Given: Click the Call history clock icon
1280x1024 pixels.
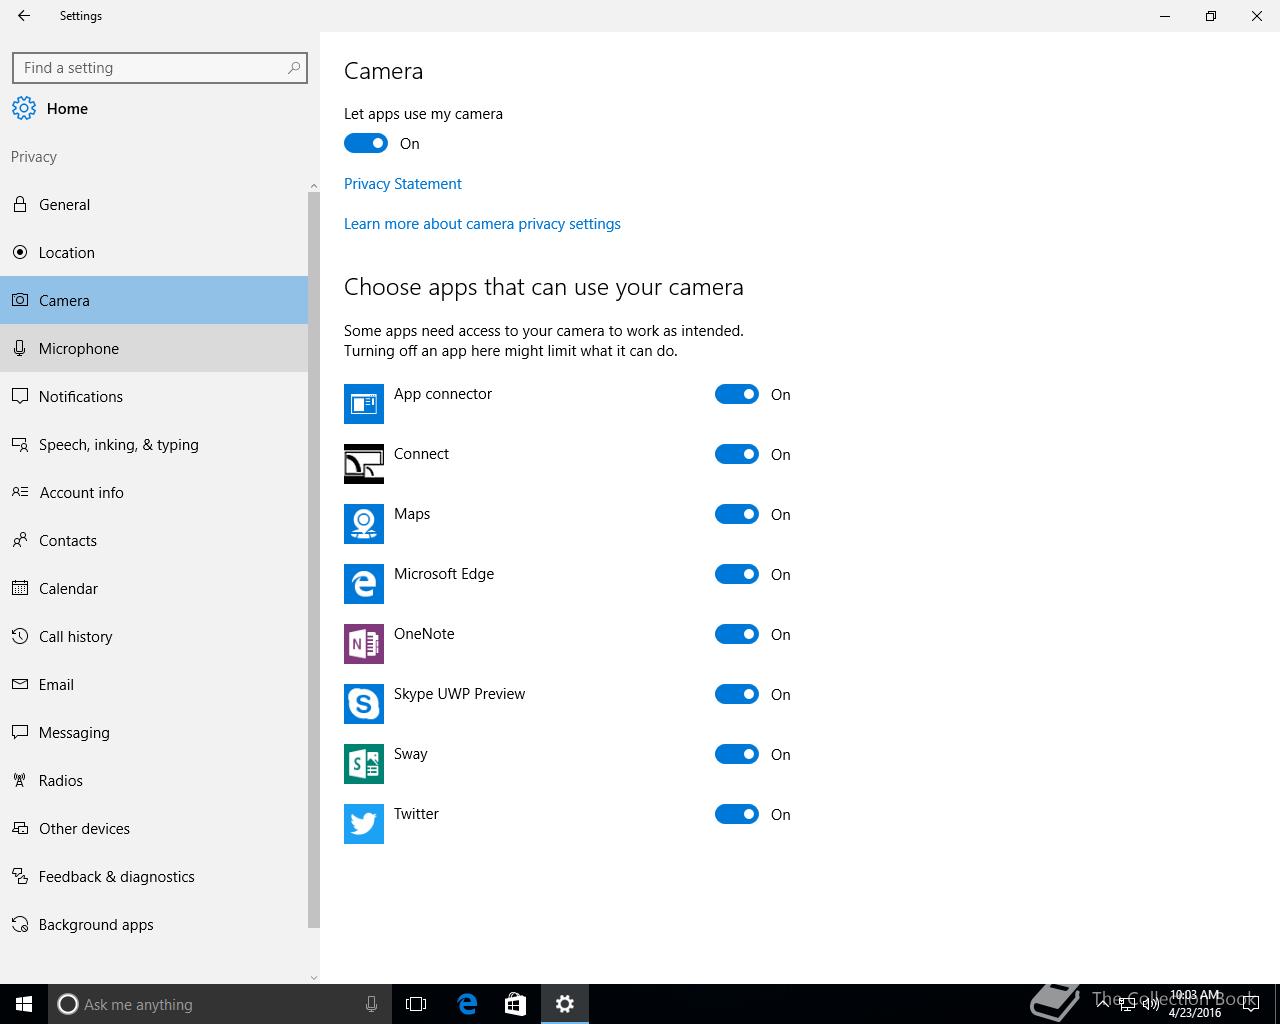Looking at the screenshot, I should pyautogui.click(x=20, y=636).
